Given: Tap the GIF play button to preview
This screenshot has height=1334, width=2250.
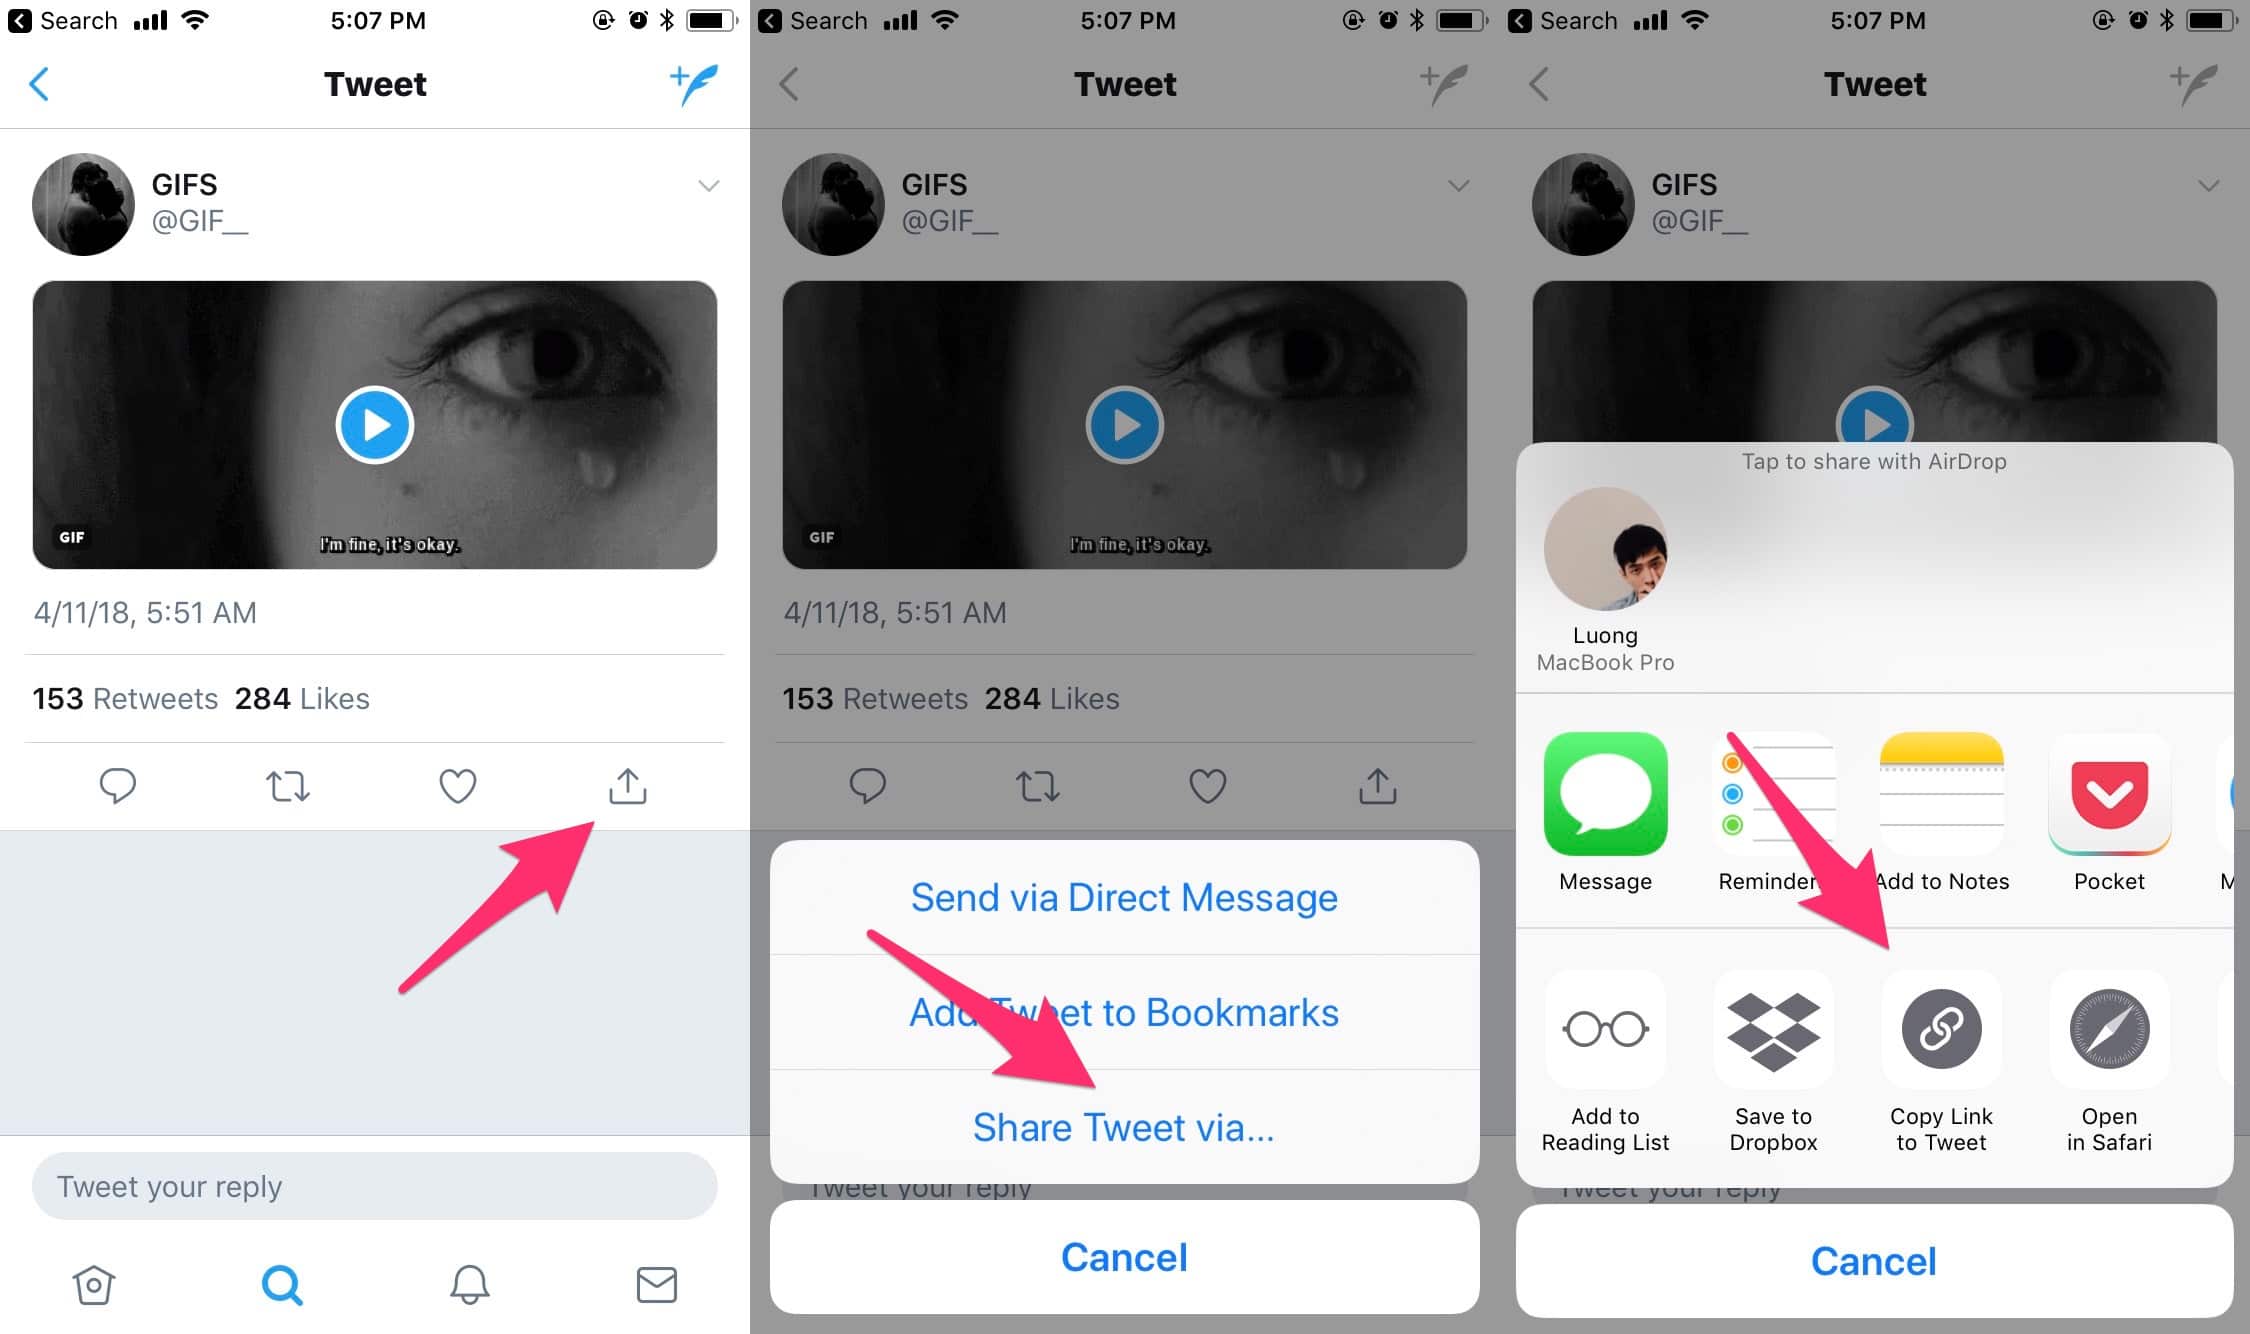Looking at the screenshot, I should [375, 422].
